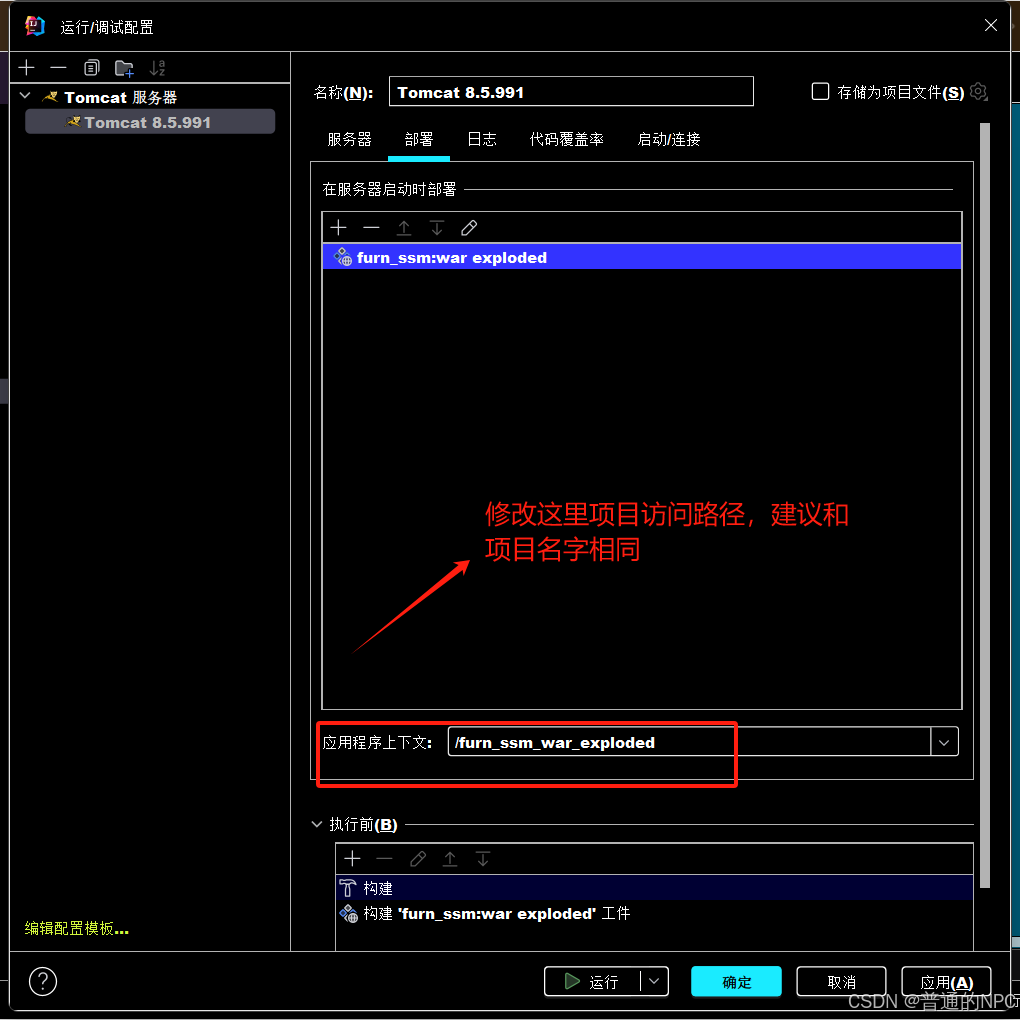Sort configurations alphabetically
Viewport: 1020px width, 1020px height.
click(x=157, y=68)
